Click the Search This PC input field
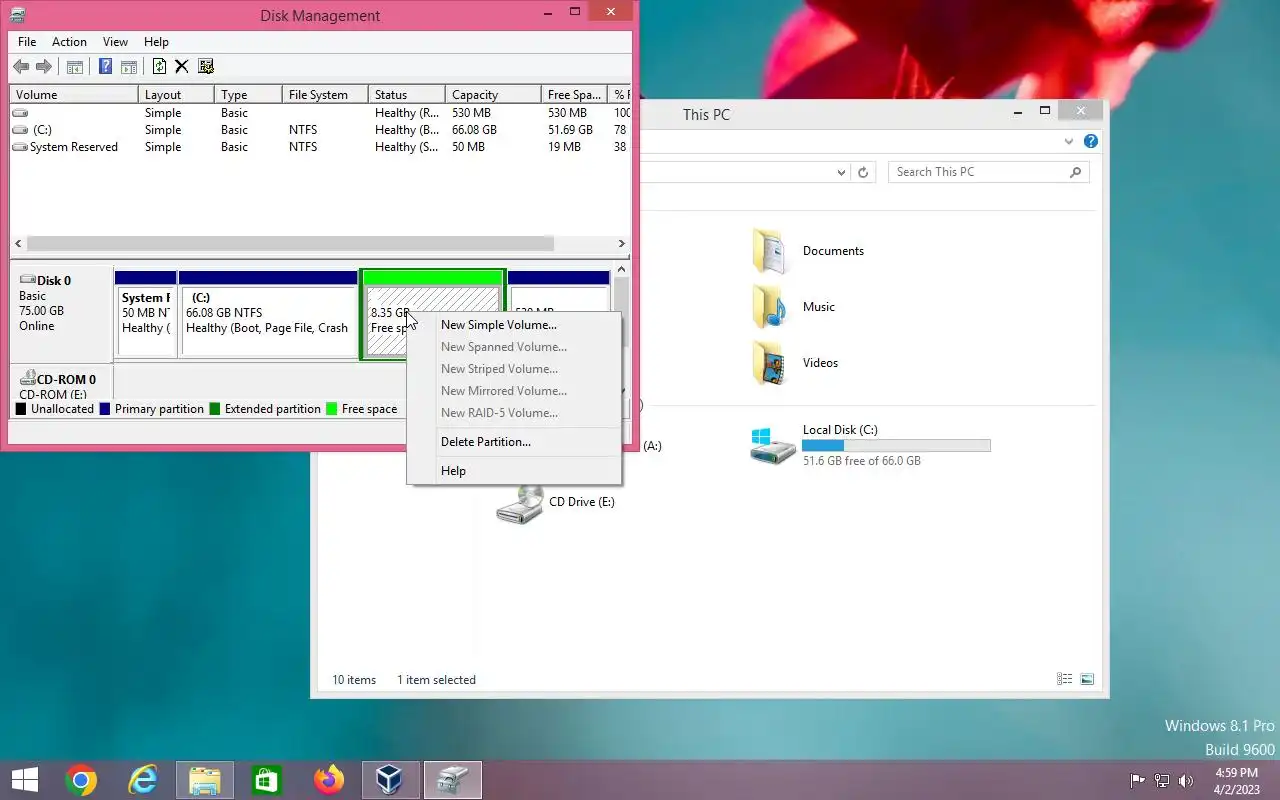This screenshot has height=800, width=1280. tap(988, 172)
